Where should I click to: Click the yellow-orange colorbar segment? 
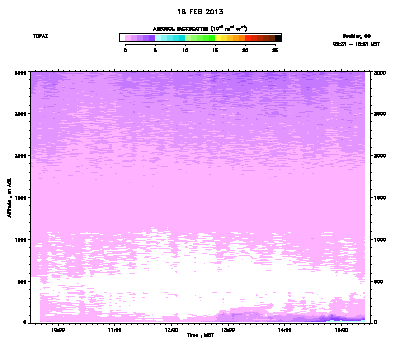[230, 38]
